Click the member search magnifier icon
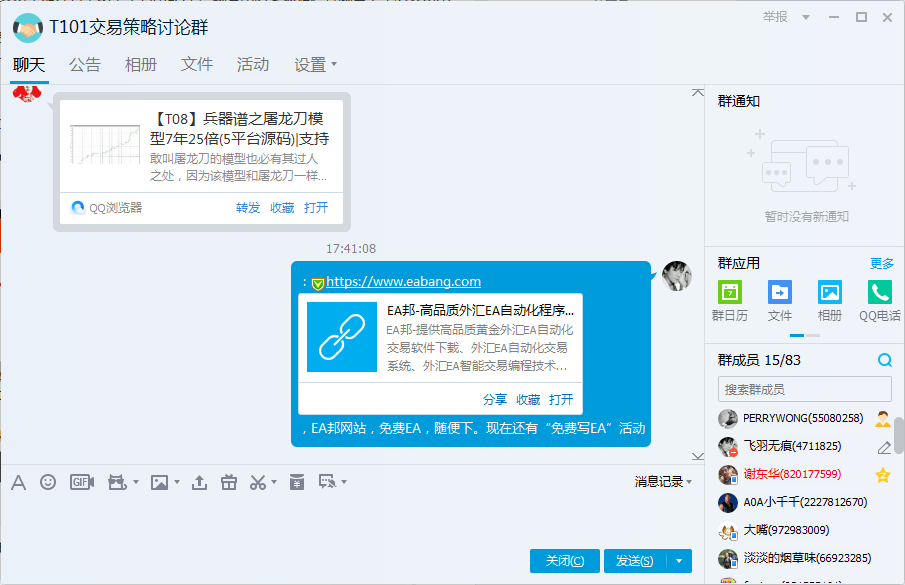905x585 pixels. pos(884,361)
